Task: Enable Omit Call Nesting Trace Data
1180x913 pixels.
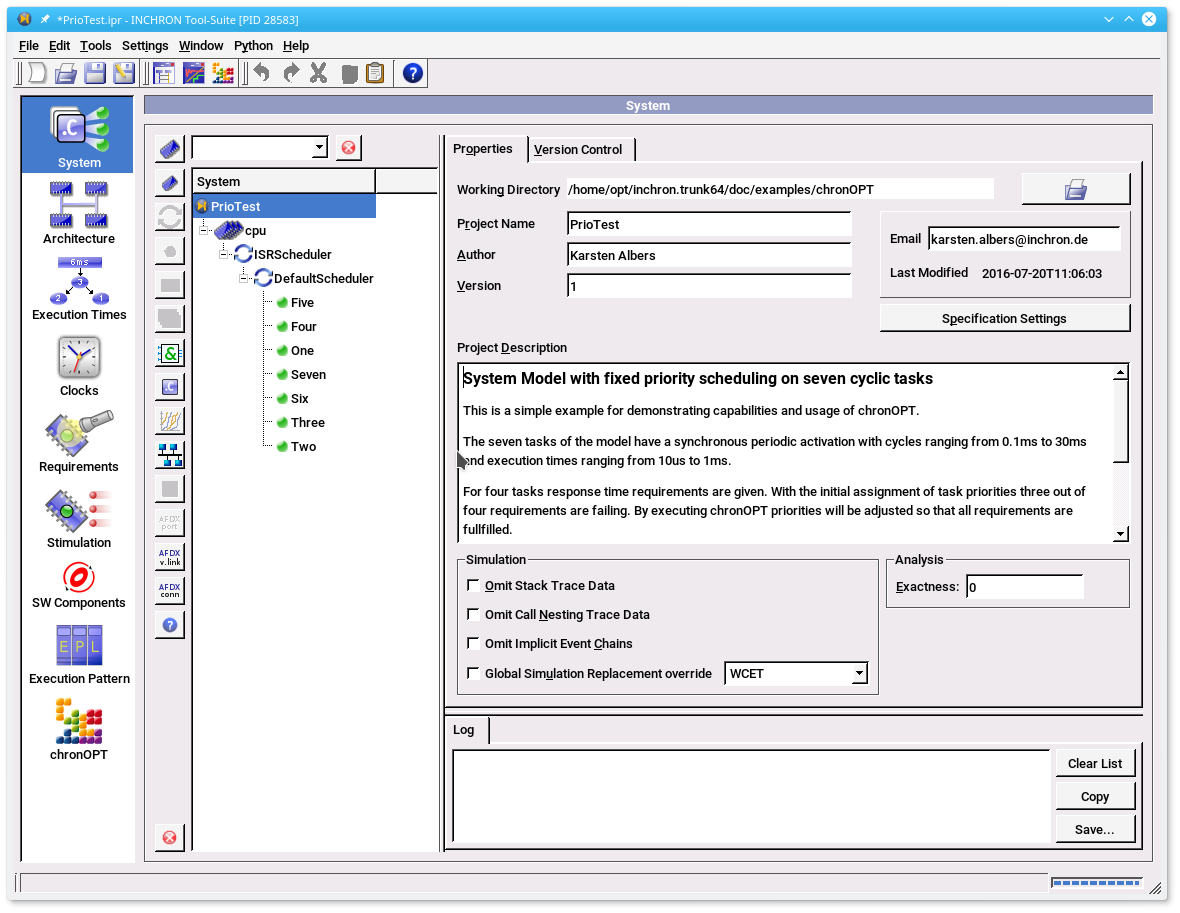Action: point(473,614)
